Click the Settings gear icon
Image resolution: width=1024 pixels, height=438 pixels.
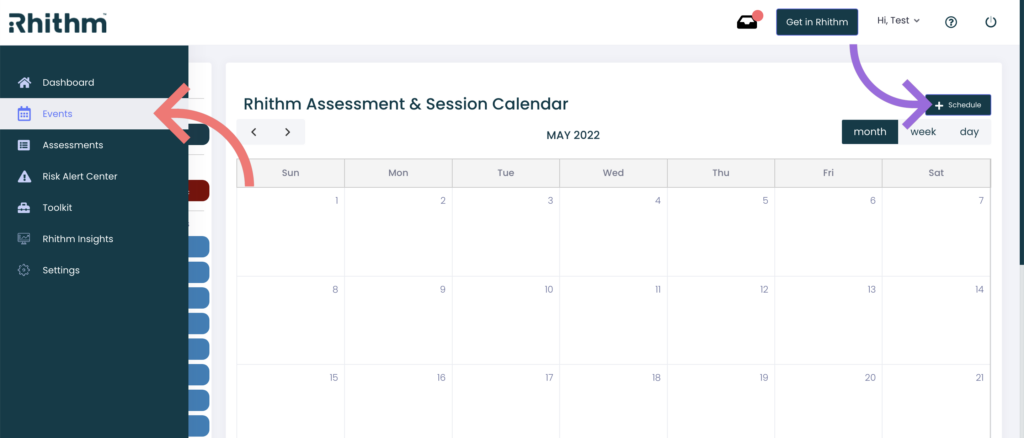(x=24, y=270)
